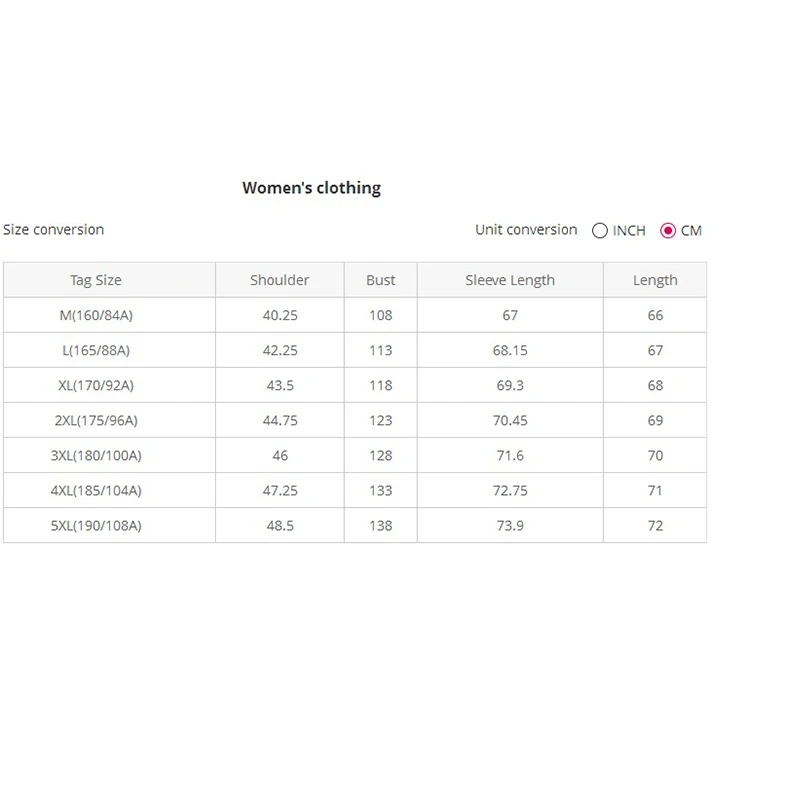Click the Sleeve Length column header
This screenshot has width=800, height=800.
point(510,280)
